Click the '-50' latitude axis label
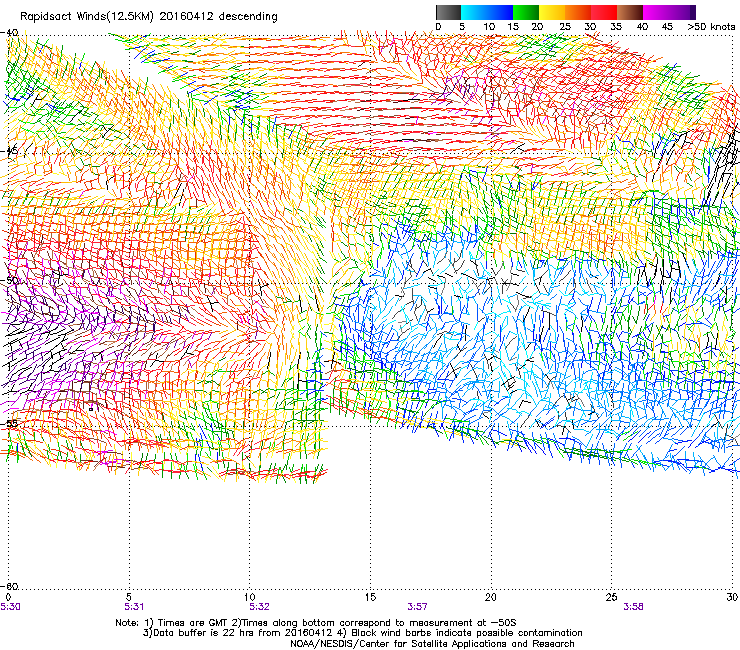740x650 pixels. 9,280
